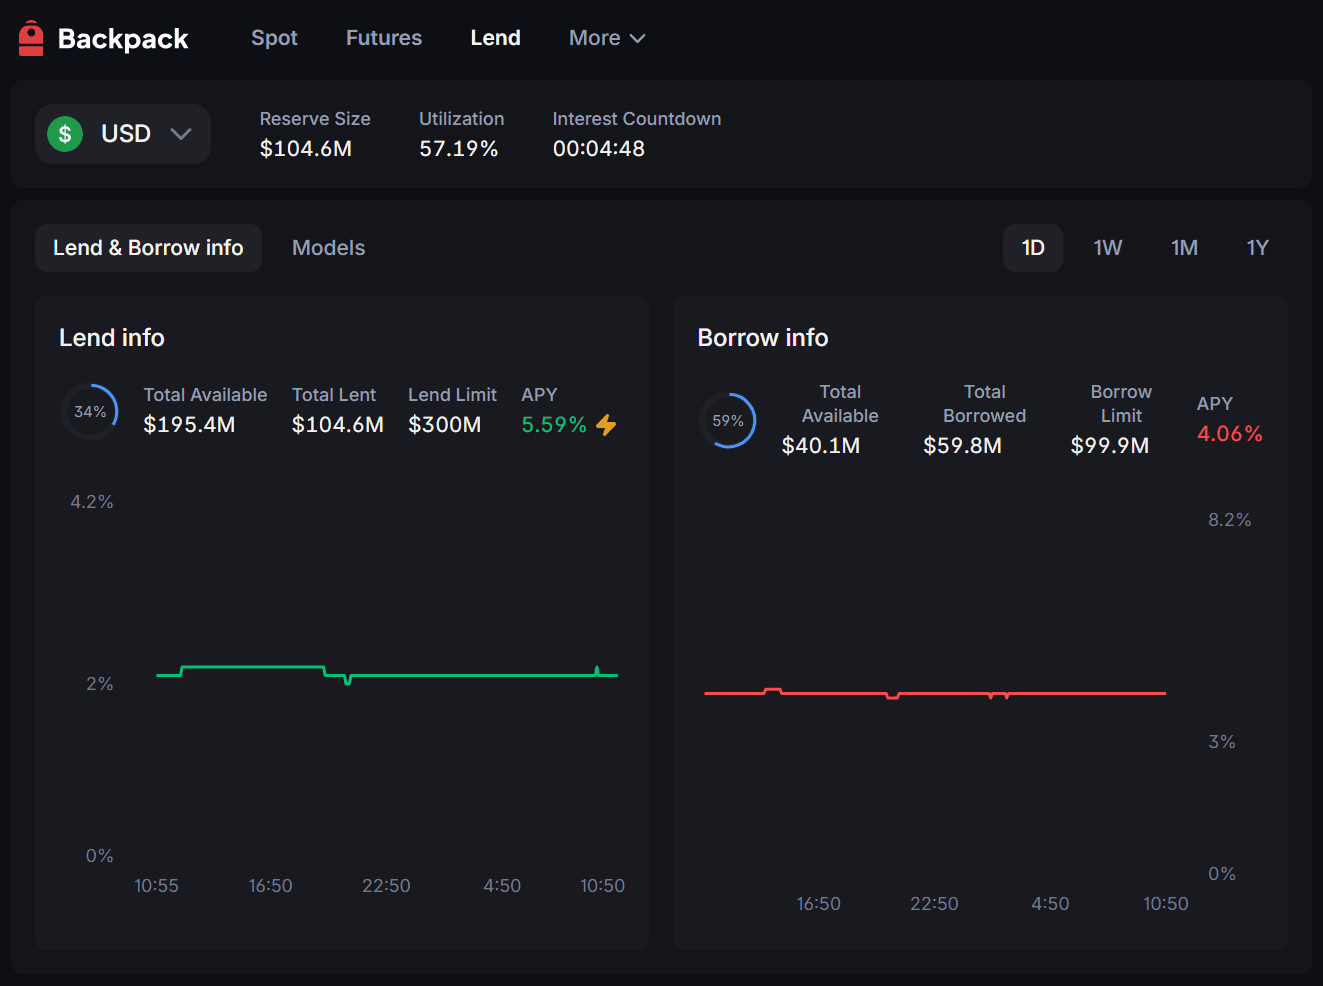The image size is (1323, 986).
Task: Click the lightning bolt next to APY
Action: point(606,424)
